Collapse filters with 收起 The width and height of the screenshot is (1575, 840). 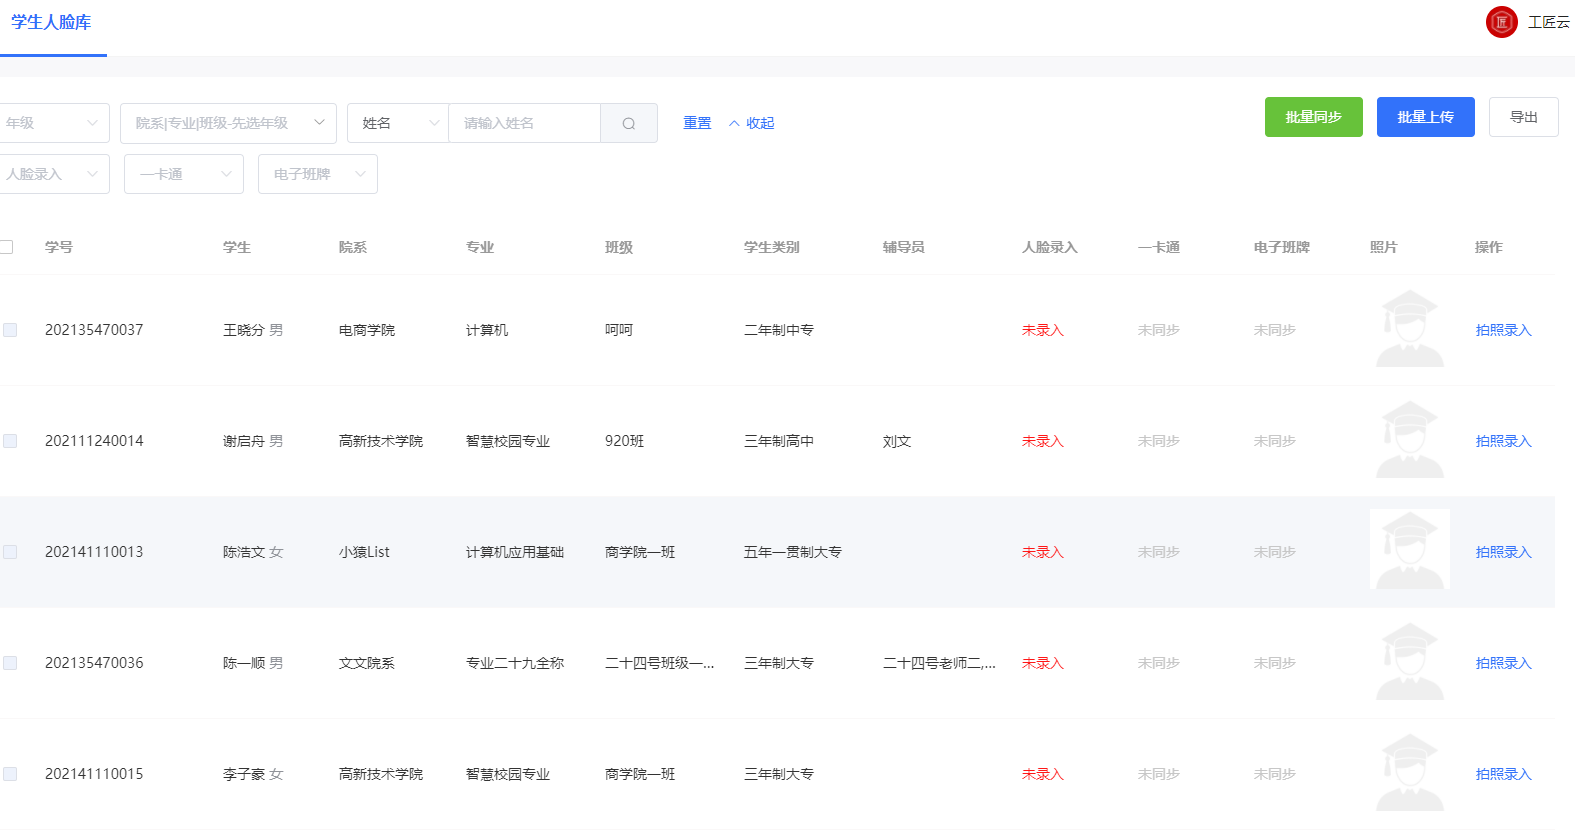(x=752, y=123)
